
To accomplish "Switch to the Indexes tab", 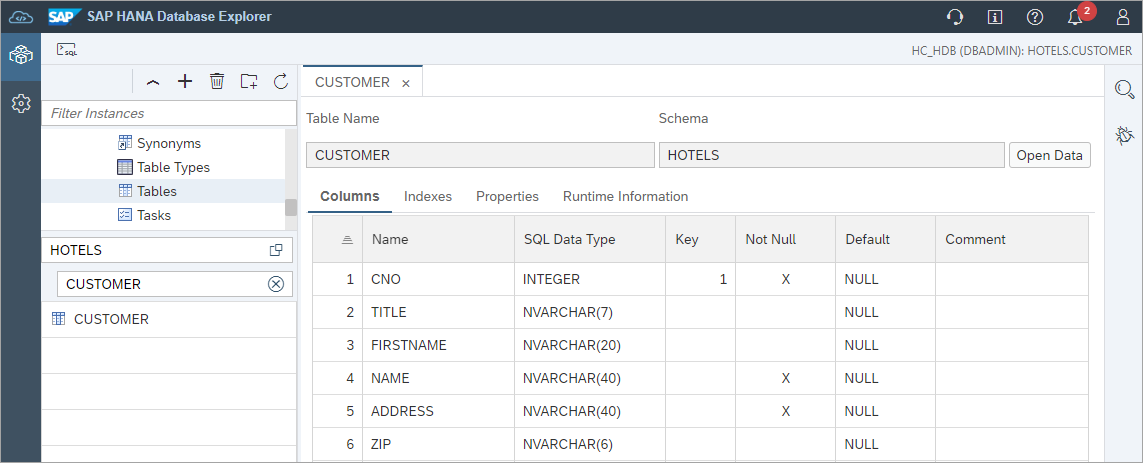I will point(428,196).
